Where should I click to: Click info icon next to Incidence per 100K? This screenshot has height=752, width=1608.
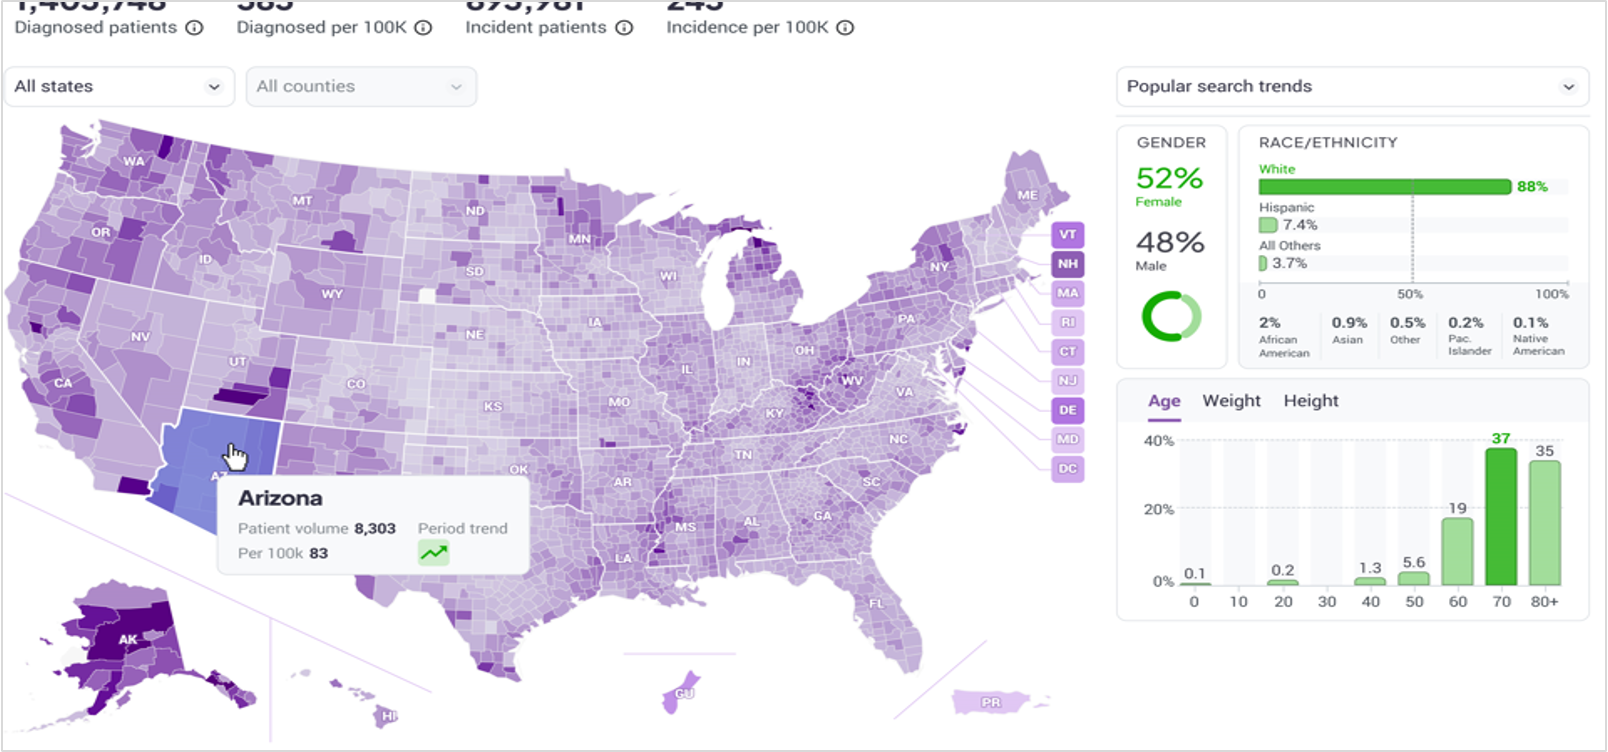click(845, 28)
